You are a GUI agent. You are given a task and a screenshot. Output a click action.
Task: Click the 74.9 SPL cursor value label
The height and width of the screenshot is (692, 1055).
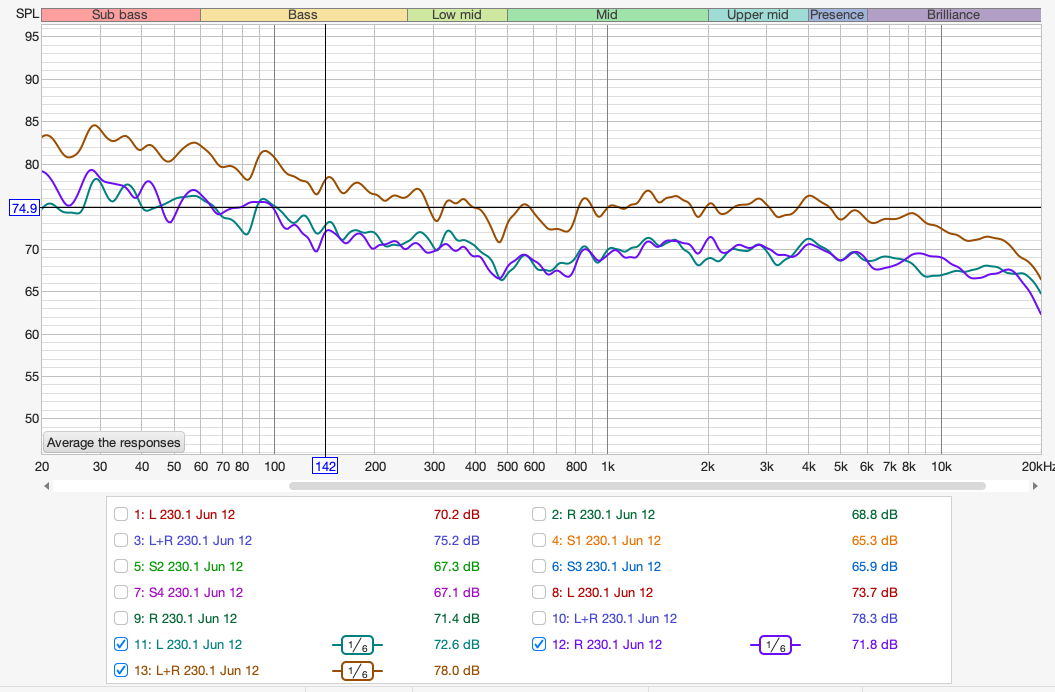pyautogui.click(x=23, y=208)
